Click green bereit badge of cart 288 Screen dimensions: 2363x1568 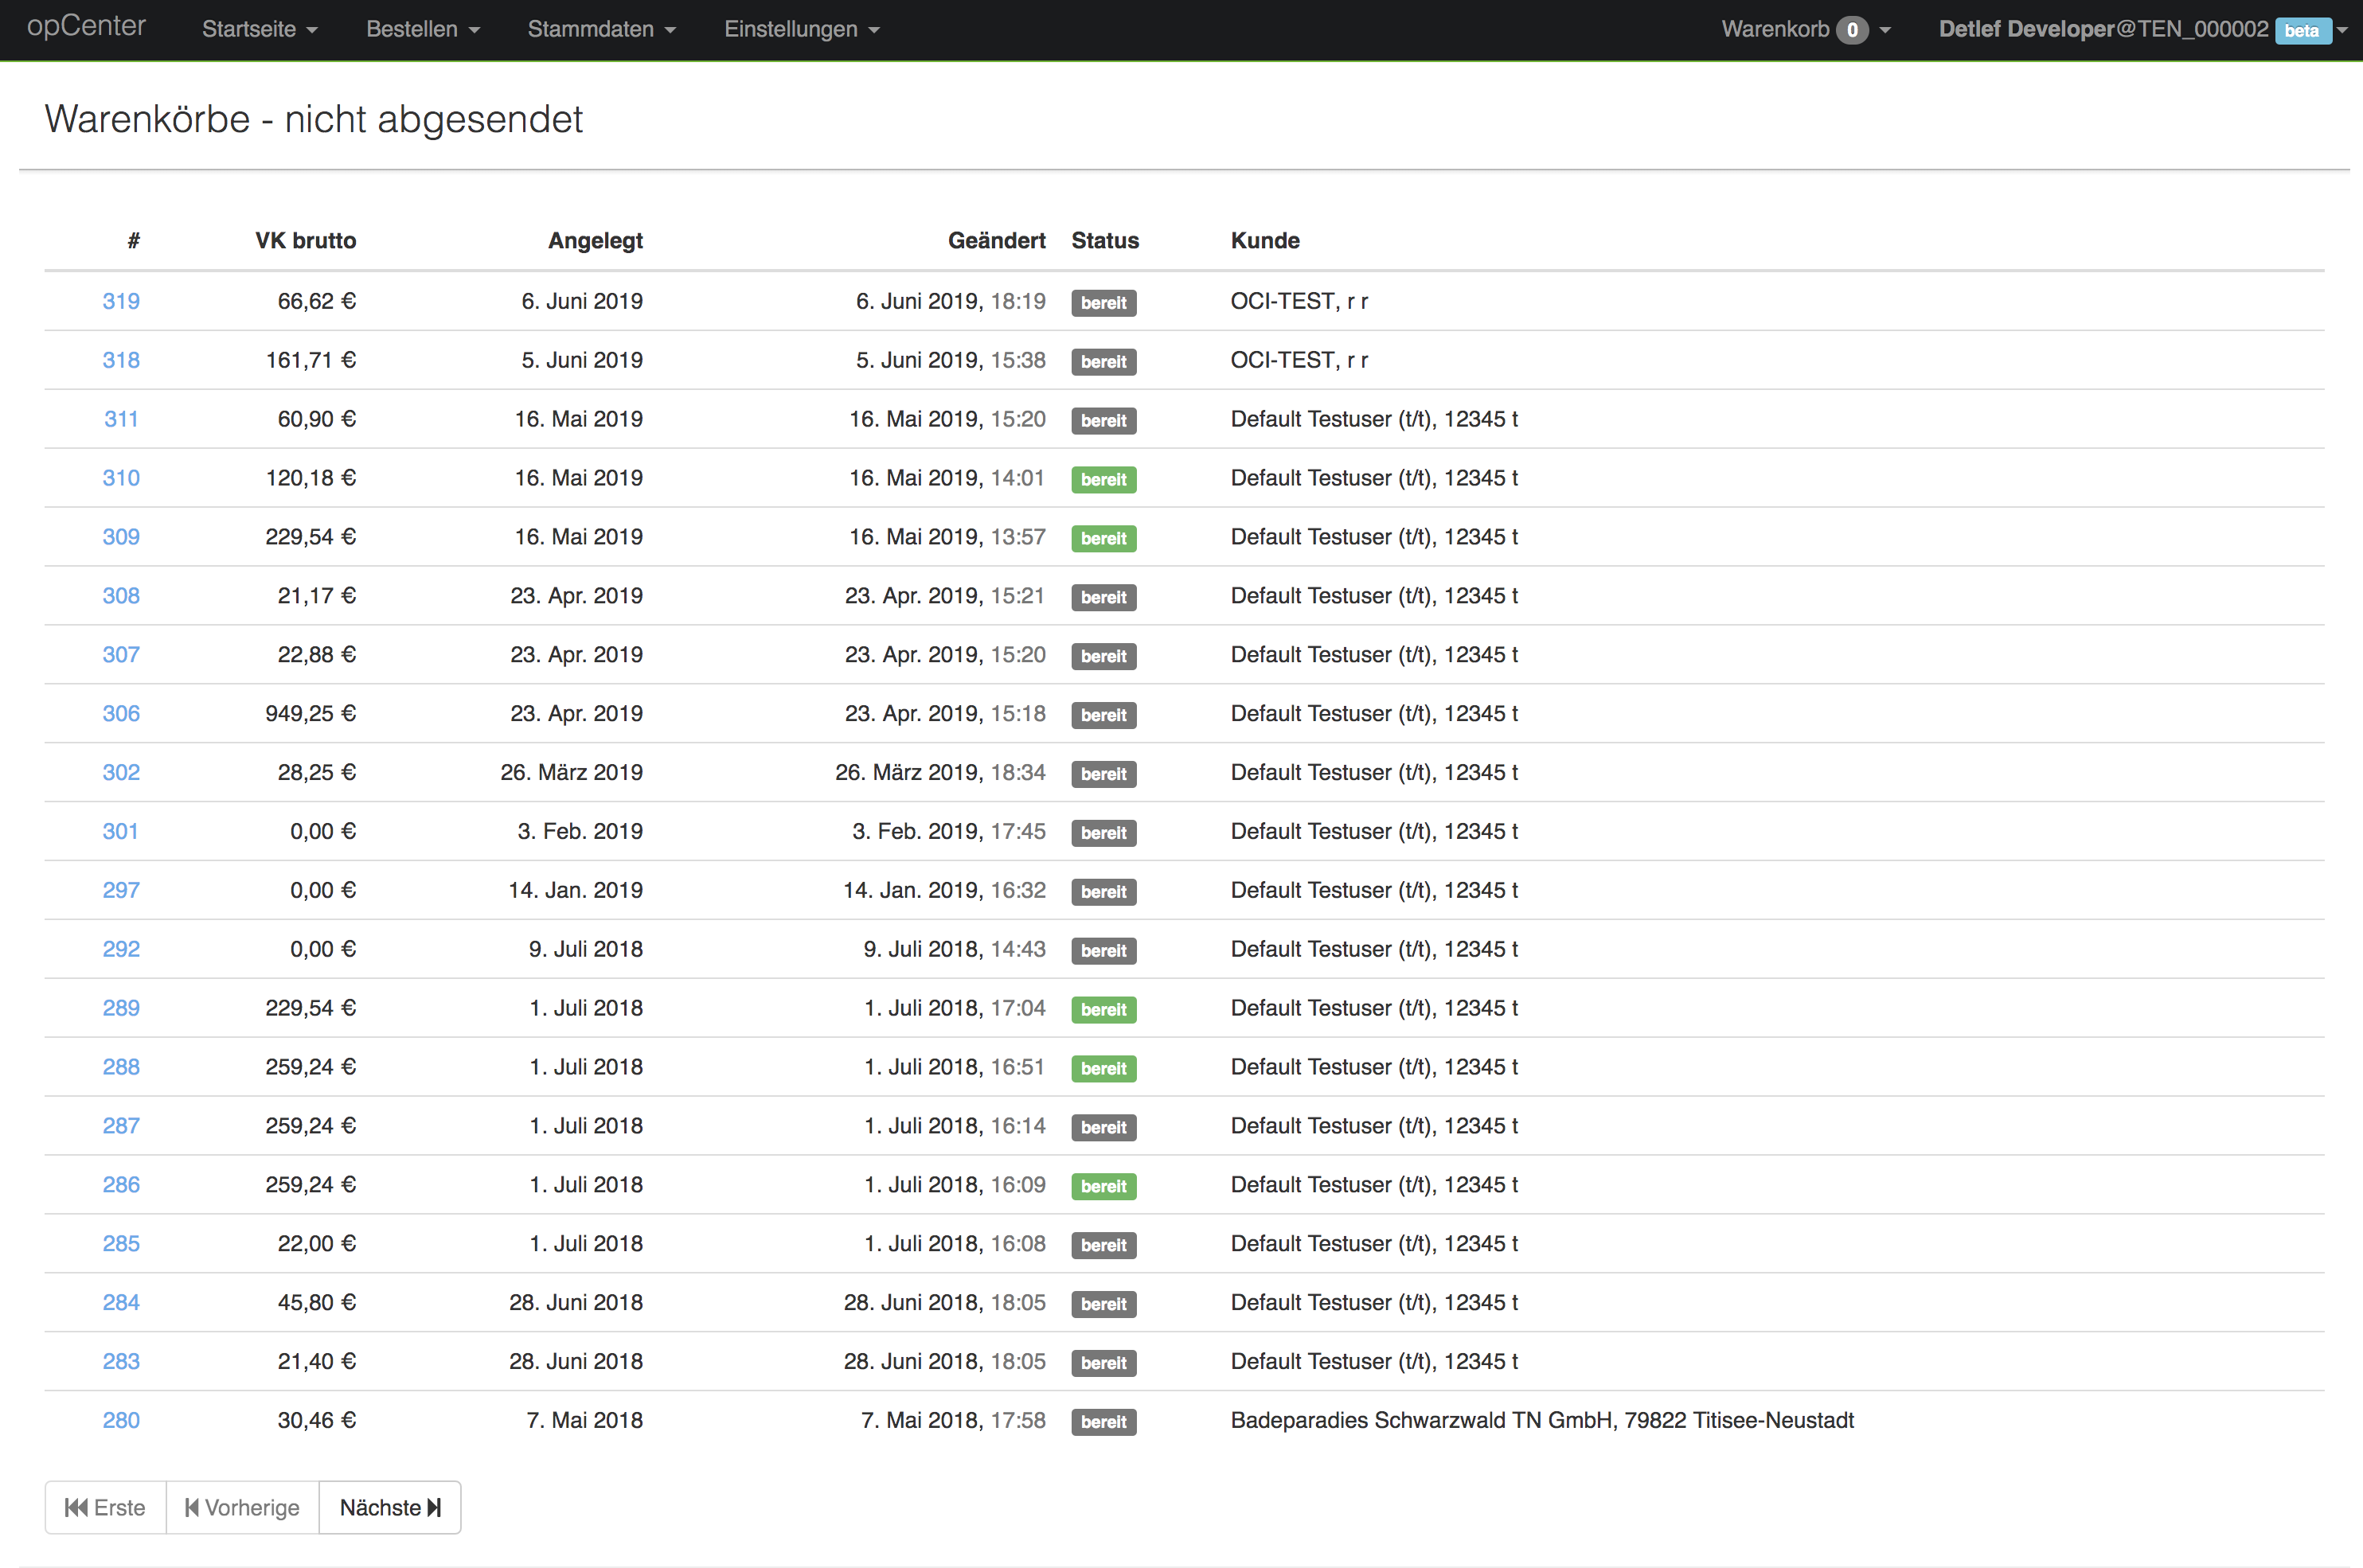click(x=1103, y=1068)
